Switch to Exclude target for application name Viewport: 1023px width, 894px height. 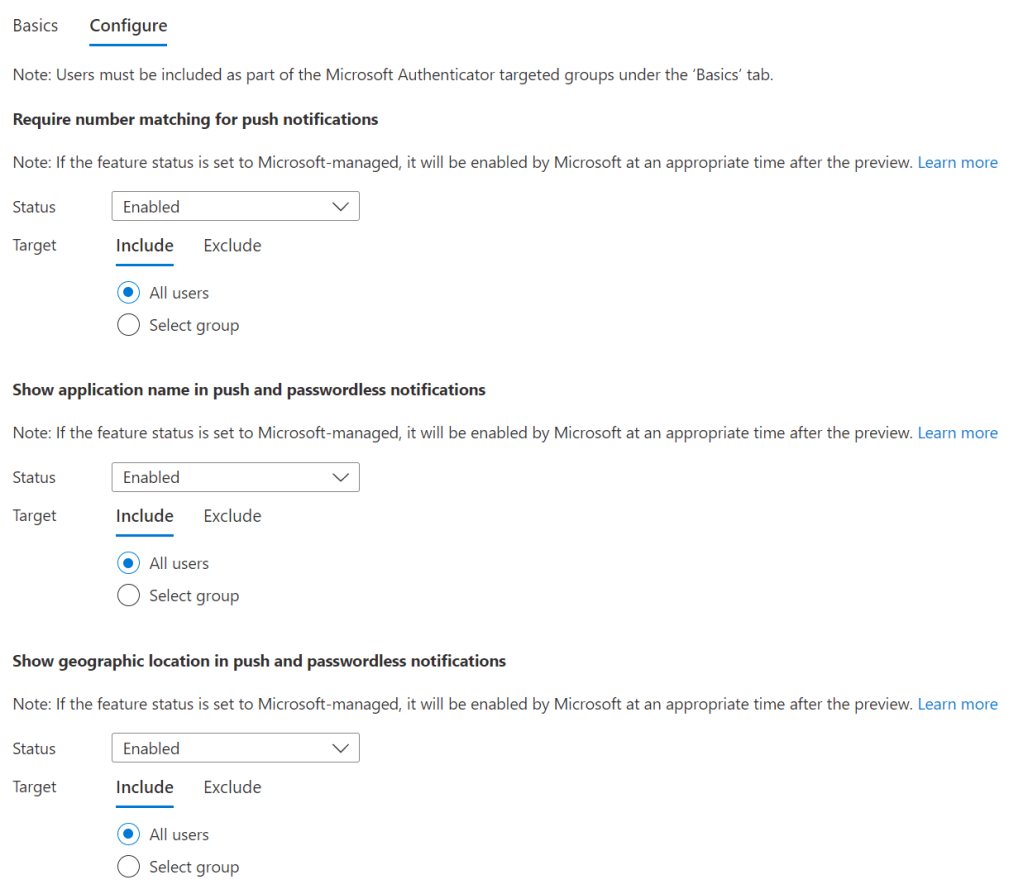232,517
